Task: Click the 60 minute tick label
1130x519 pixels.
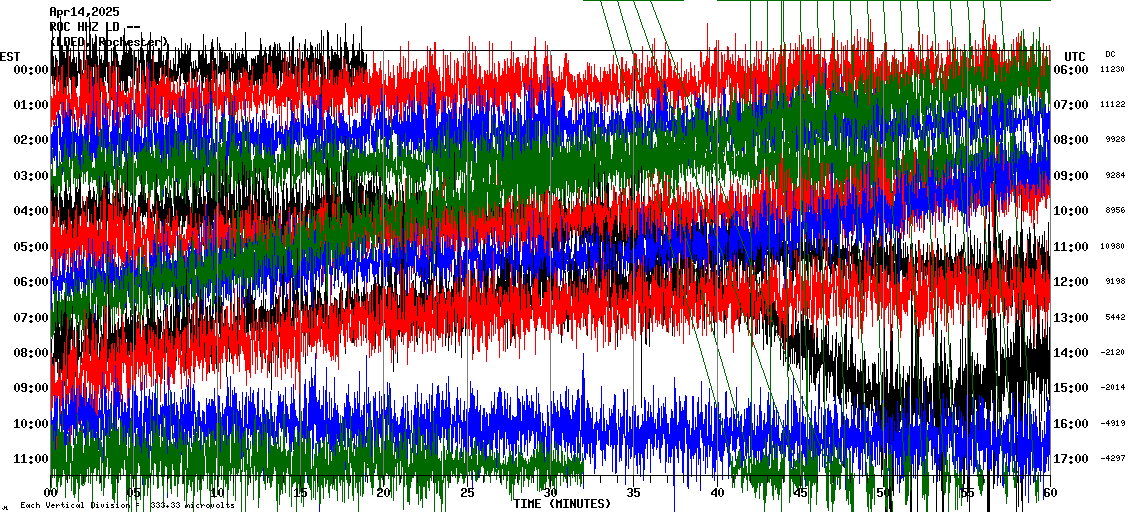Action: (1049, 493)
